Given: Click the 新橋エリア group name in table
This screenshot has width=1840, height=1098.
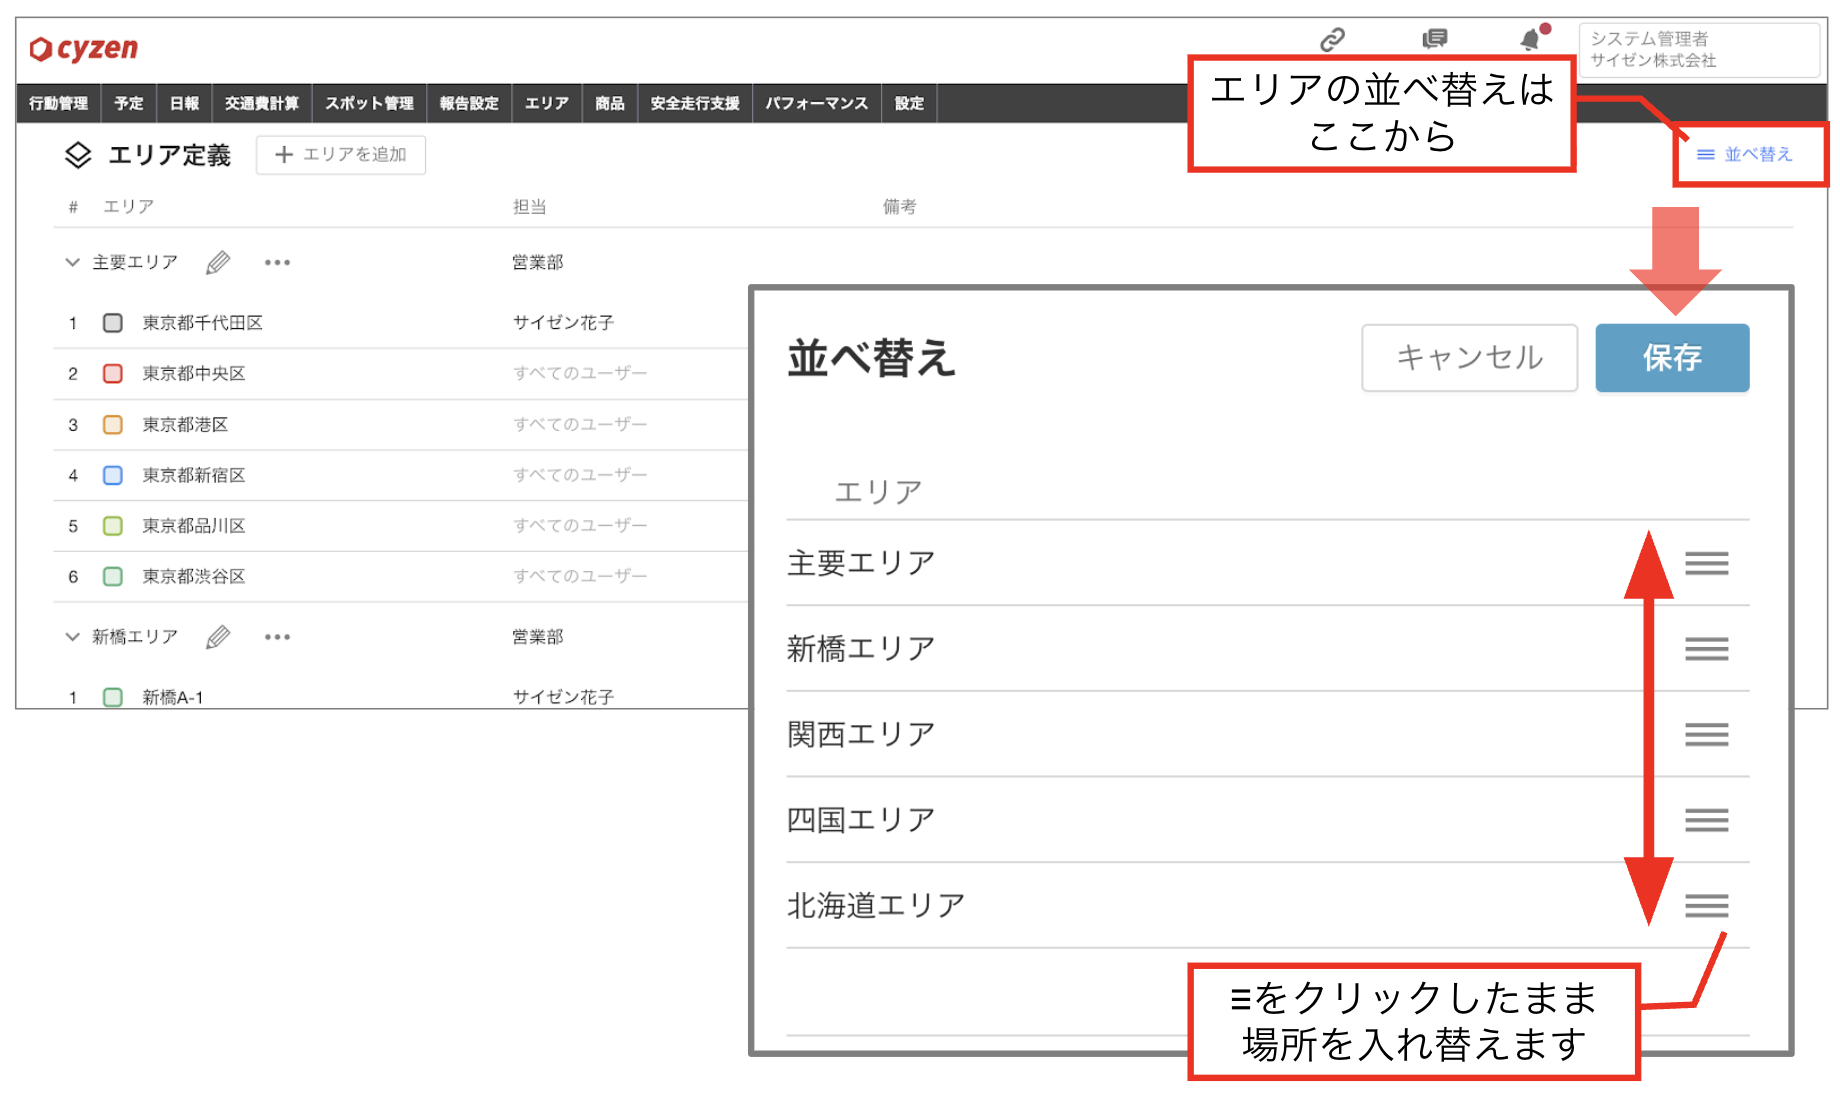Looking at the screenshot, I should (135, 637).
